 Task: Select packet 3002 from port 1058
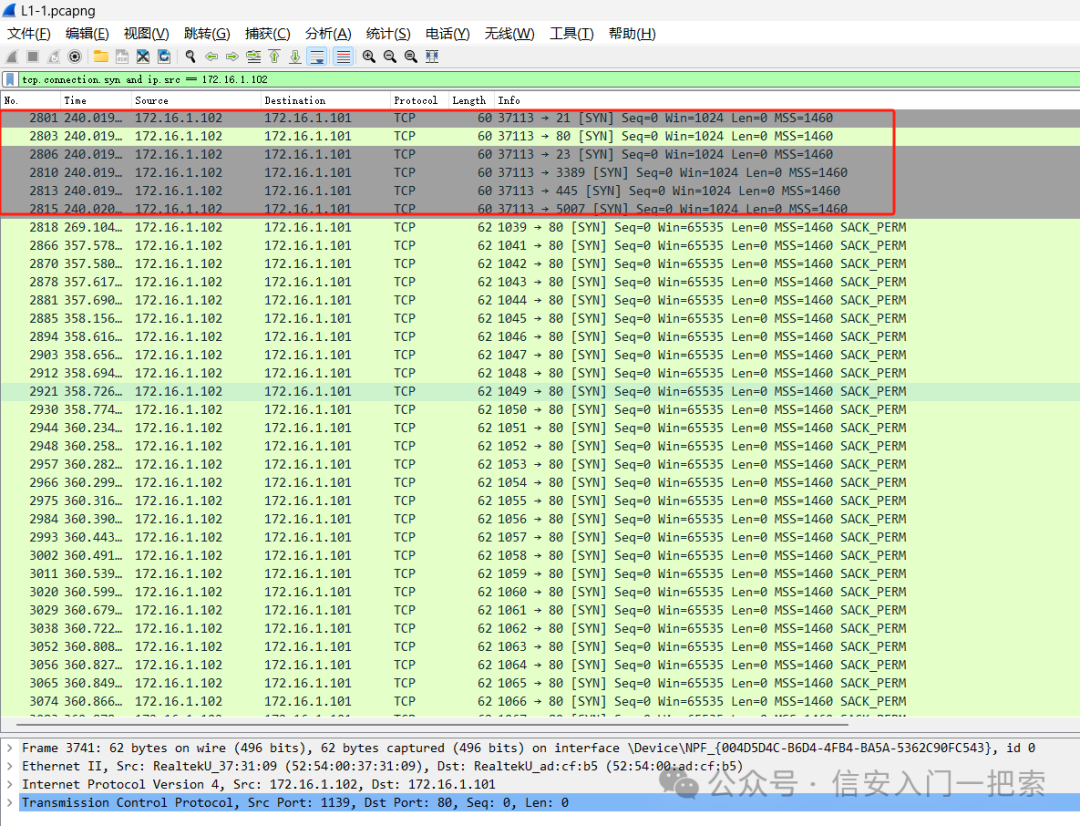pyautogui.click(x=540, y=555)
